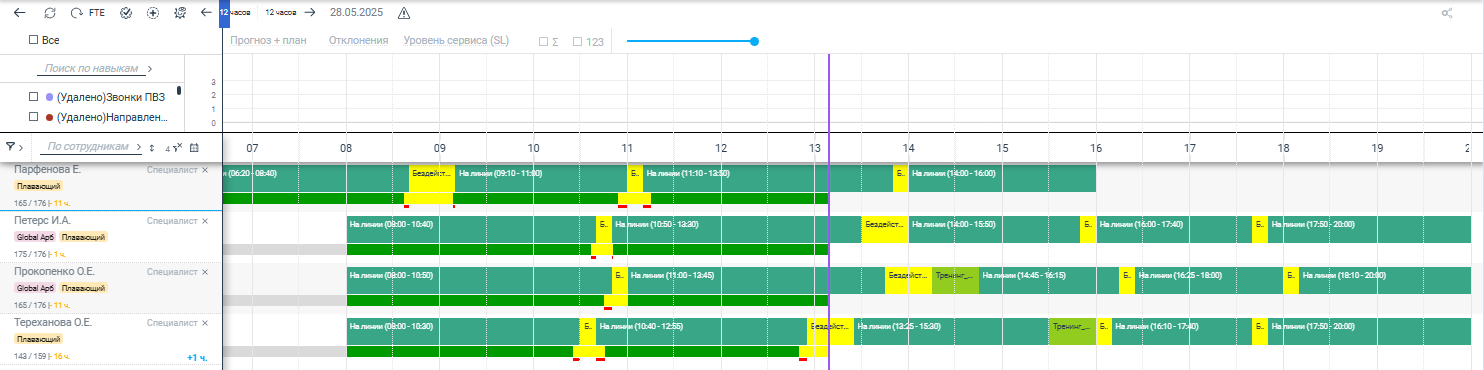Click hour label 16 in timeline header
The image size is (1484, 370).
[x=1096, y=147]
